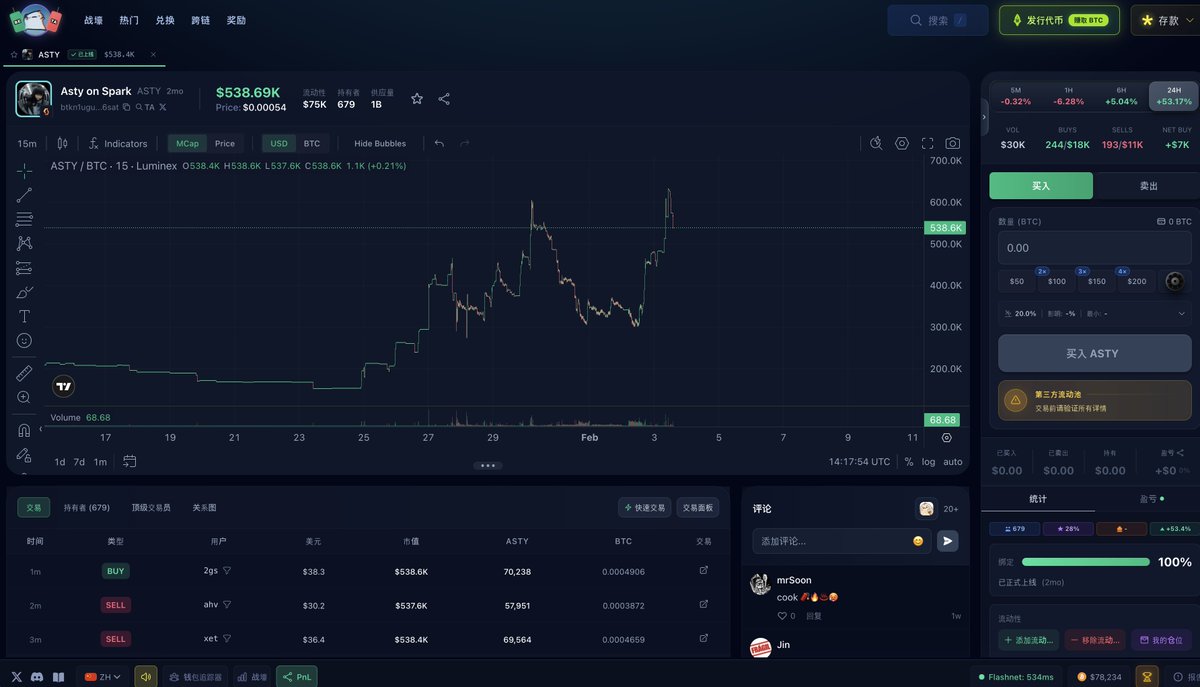The height and width of the screenshot is (687, 1200).
Task: Open emoji picker in comment box
Action: 918,541
